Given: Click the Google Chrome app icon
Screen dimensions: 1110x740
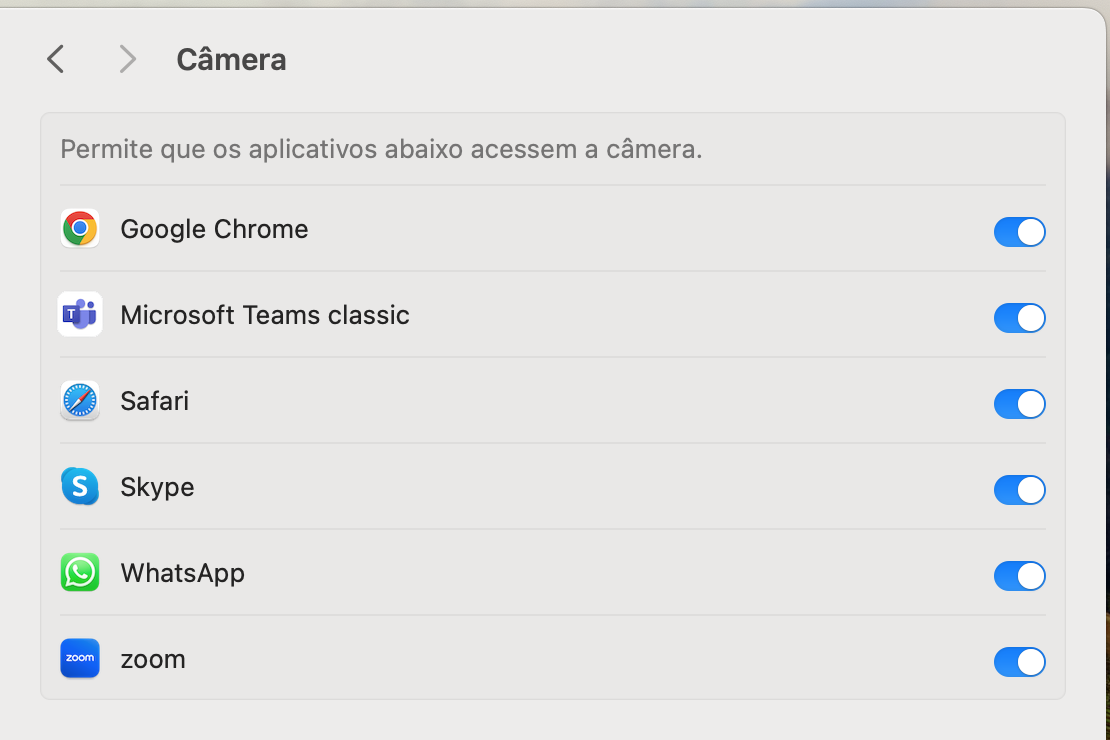Looking at the screenshot, I should click(80, 229).
